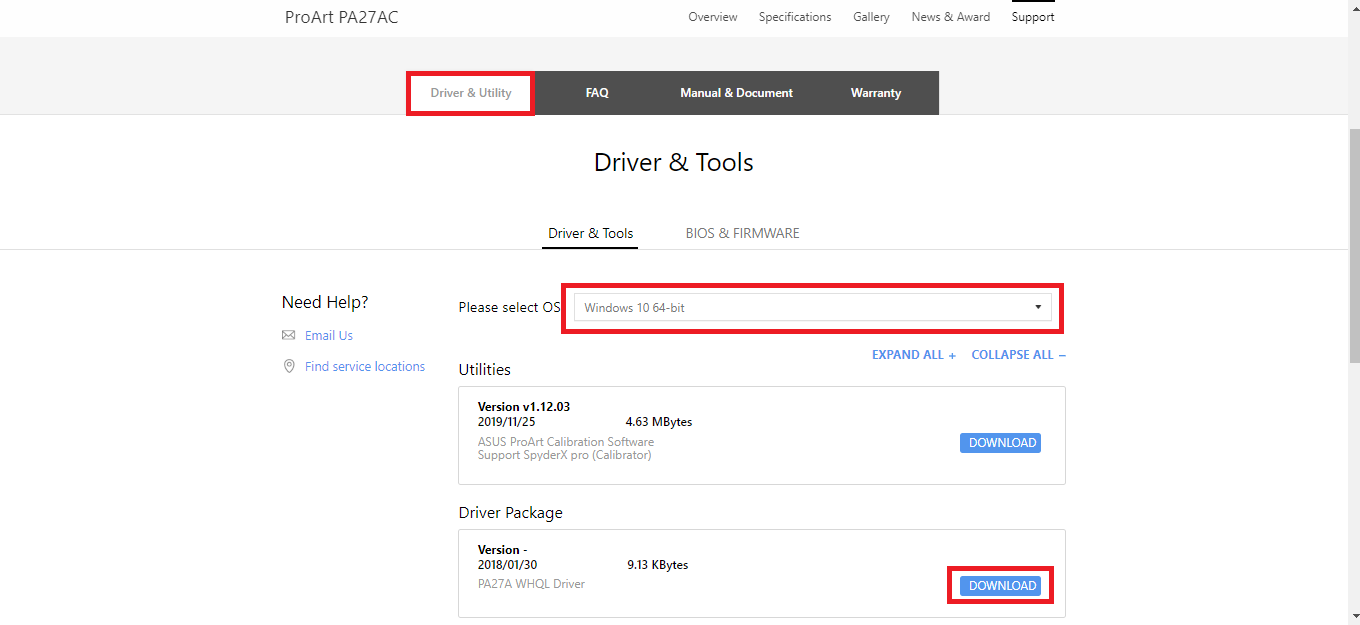The image size is (1360, 625).
Task: Click the Please select OS label
Action: pos(510,307)
